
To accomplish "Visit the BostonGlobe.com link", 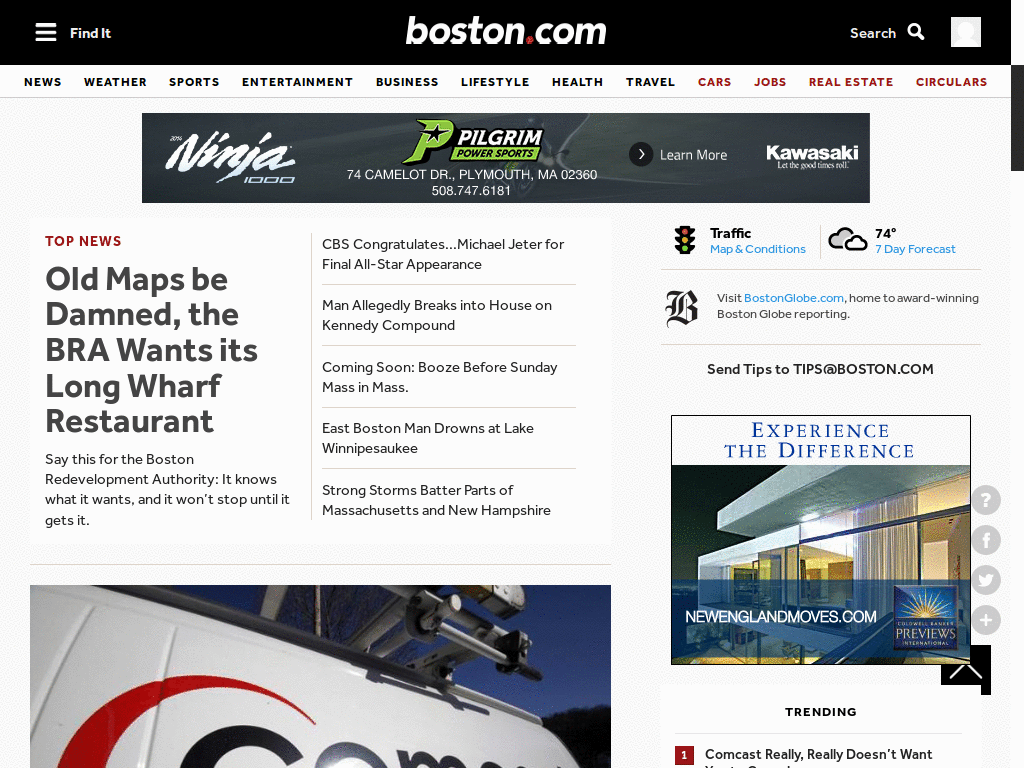I will tap(793, 298).
